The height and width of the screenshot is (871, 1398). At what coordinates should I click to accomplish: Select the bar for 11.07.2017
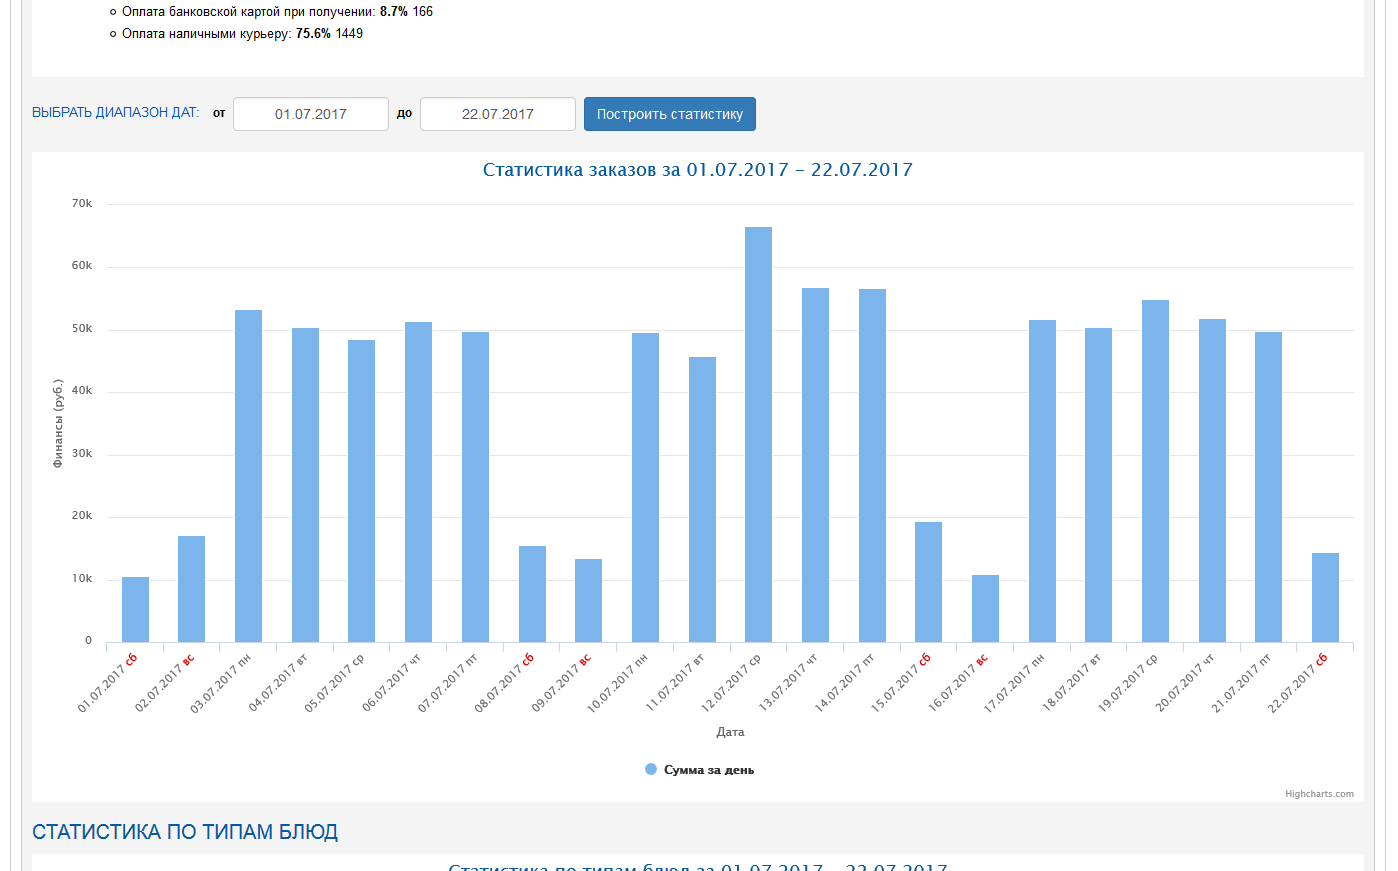(702, 499)
